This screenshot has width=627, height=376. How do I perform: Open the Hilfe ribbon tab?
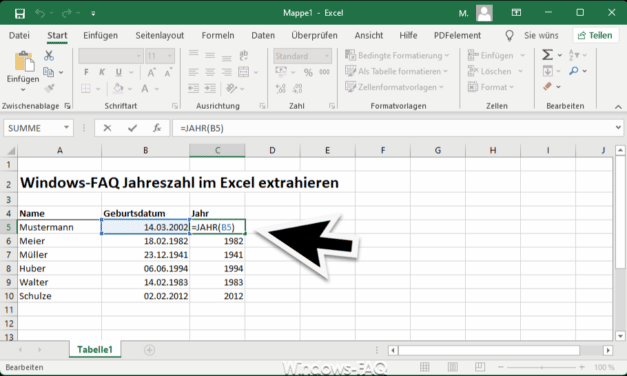(x=408, y=35)
